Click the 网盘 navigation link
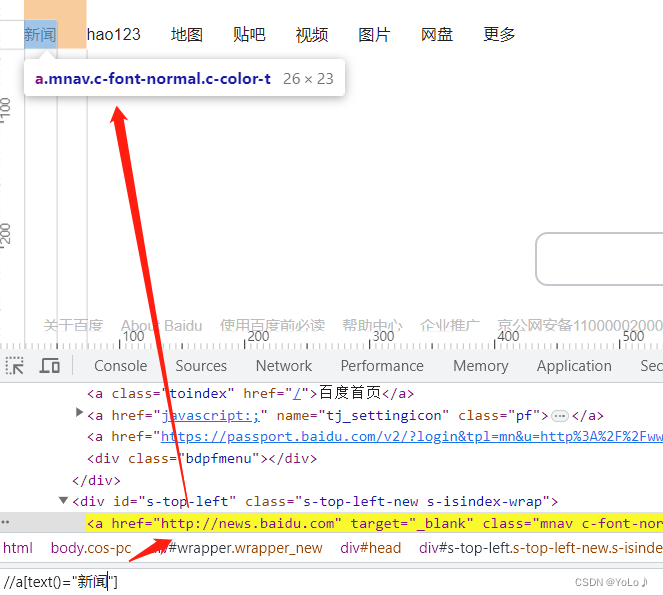The height and width of the screenshot is (596, 663). tap(437, 34)
